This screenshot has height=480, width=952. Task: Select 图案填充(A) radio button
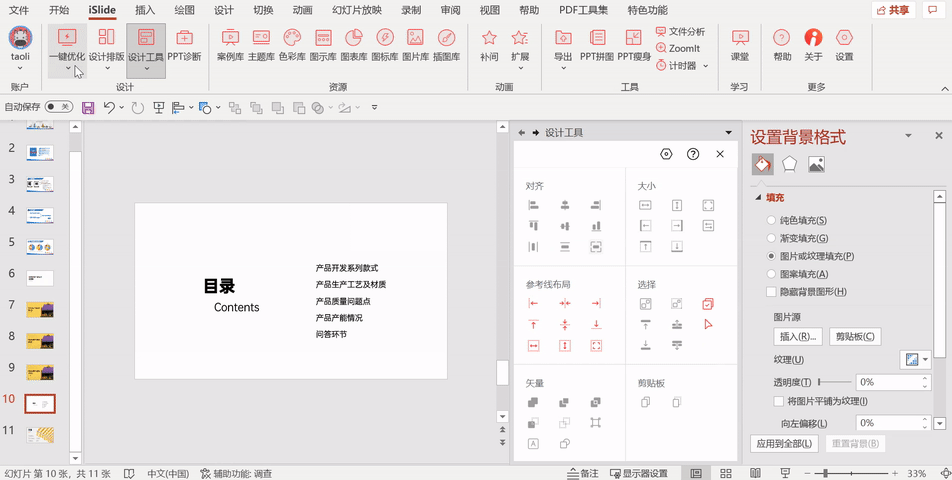pyautogui.click(x=772, y=274)
